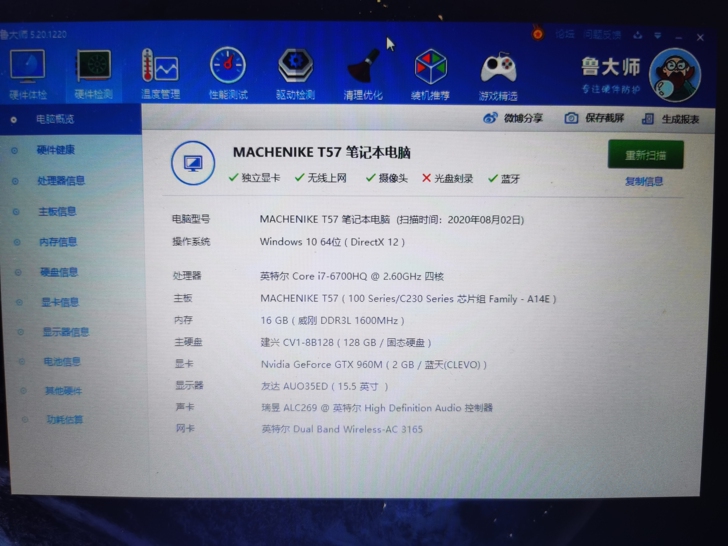
Task: Select 显示器信息 in the sidebar
Action: 66,332
